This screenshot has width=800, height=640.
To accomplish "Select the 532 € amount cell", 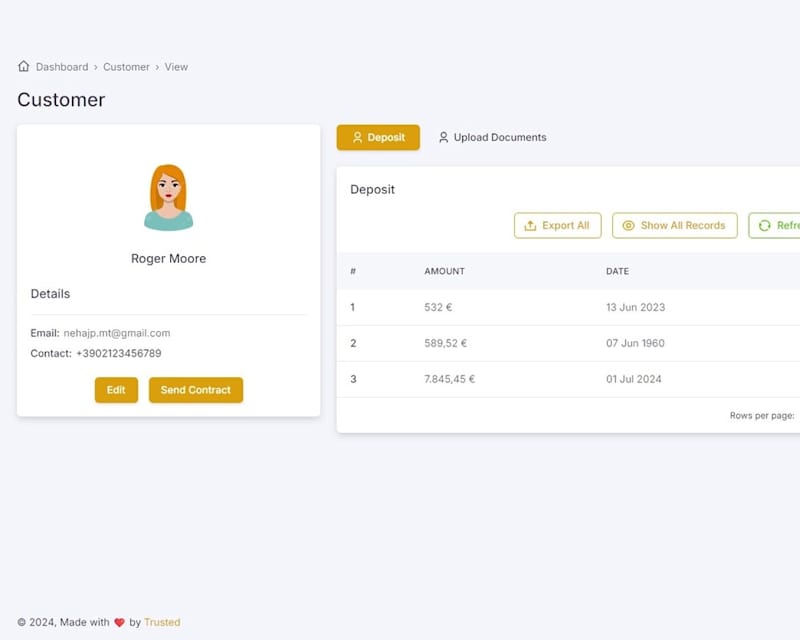I will 438,307.
